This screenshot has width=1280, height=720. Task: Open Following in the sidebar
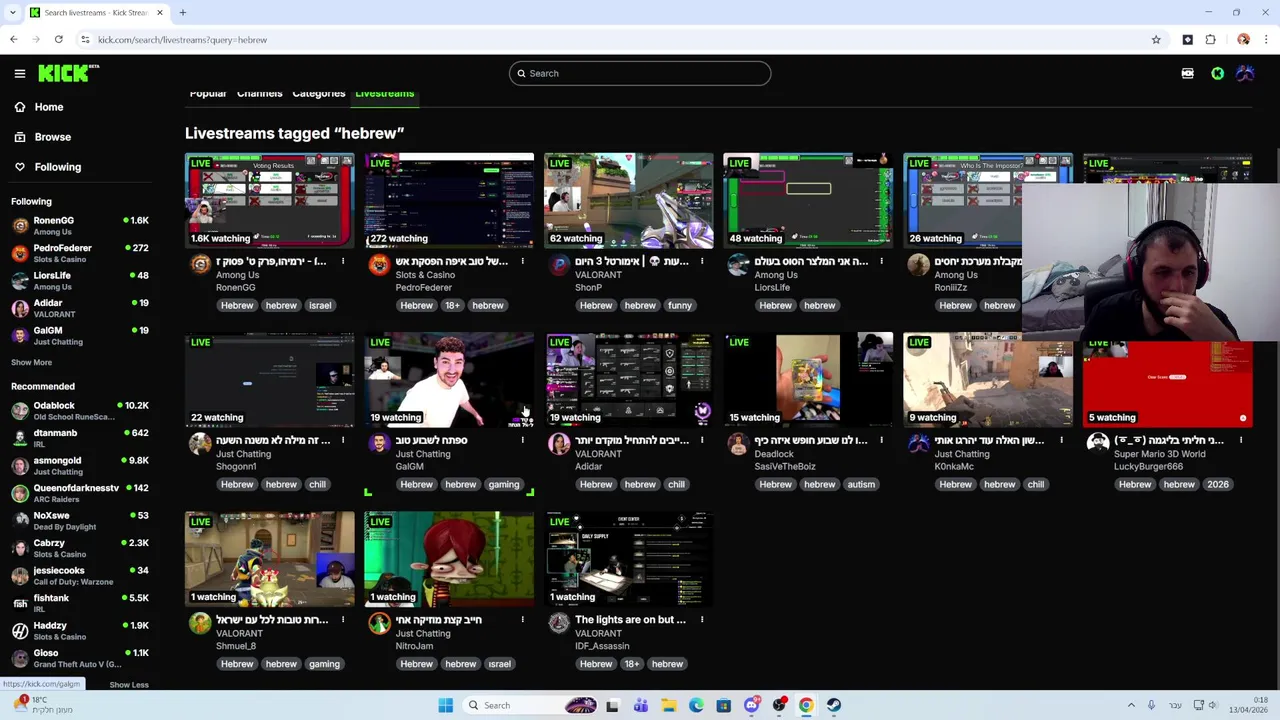tap(57, 167)
